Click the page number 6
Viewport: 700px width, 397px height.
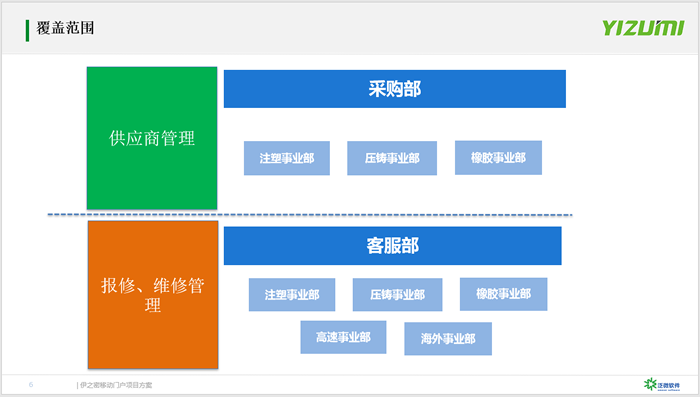31,384
